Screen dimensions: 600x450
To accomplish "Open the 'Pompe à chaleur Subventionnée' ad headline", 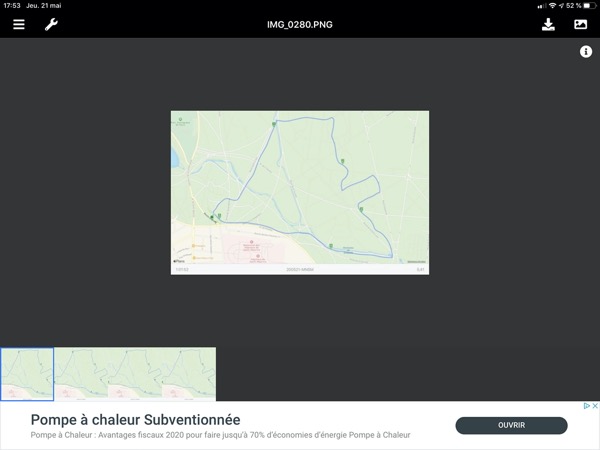I will [x=135, y=419].
